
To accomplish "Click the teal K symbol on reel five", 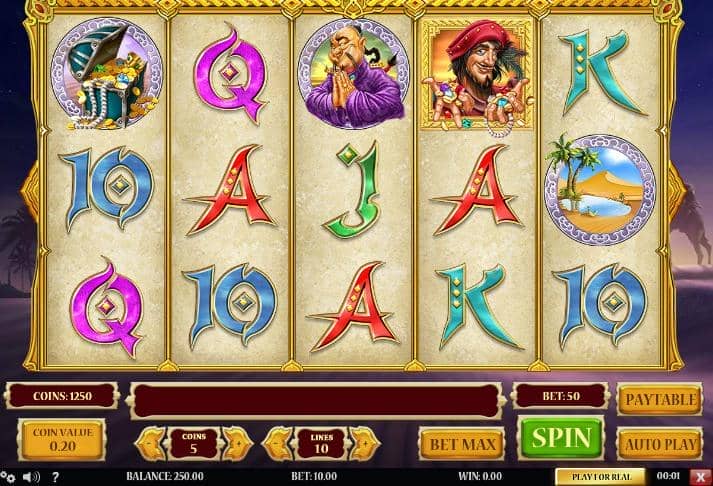I will click(599, 73).
